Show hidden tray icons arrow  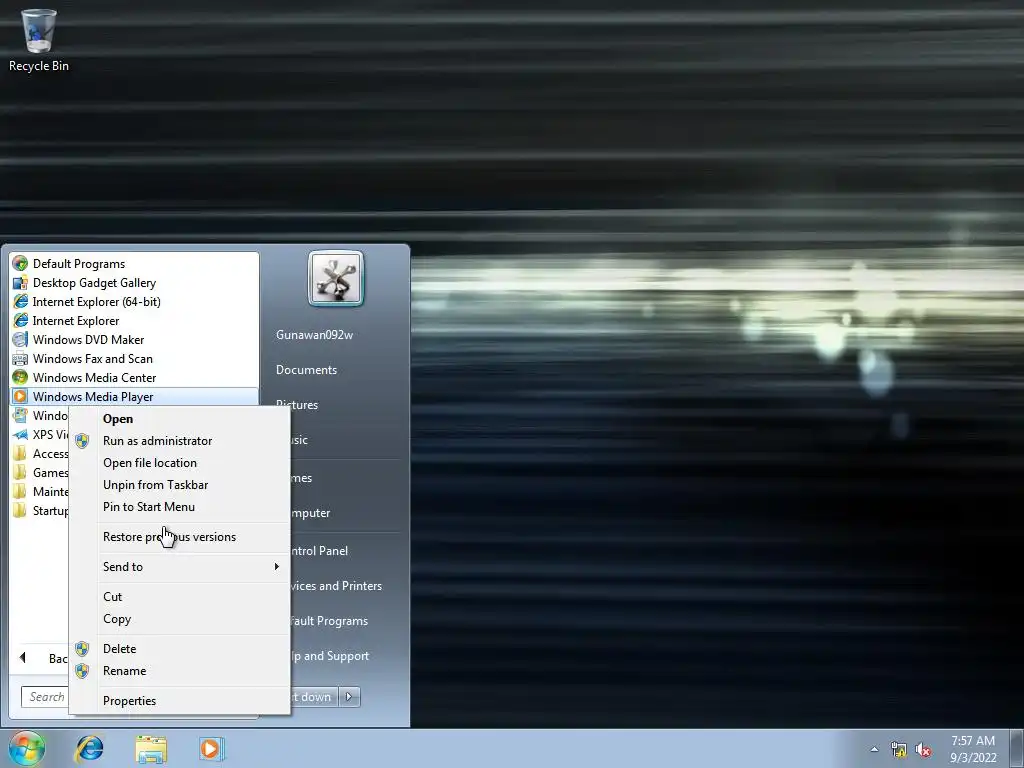point(874,749)
